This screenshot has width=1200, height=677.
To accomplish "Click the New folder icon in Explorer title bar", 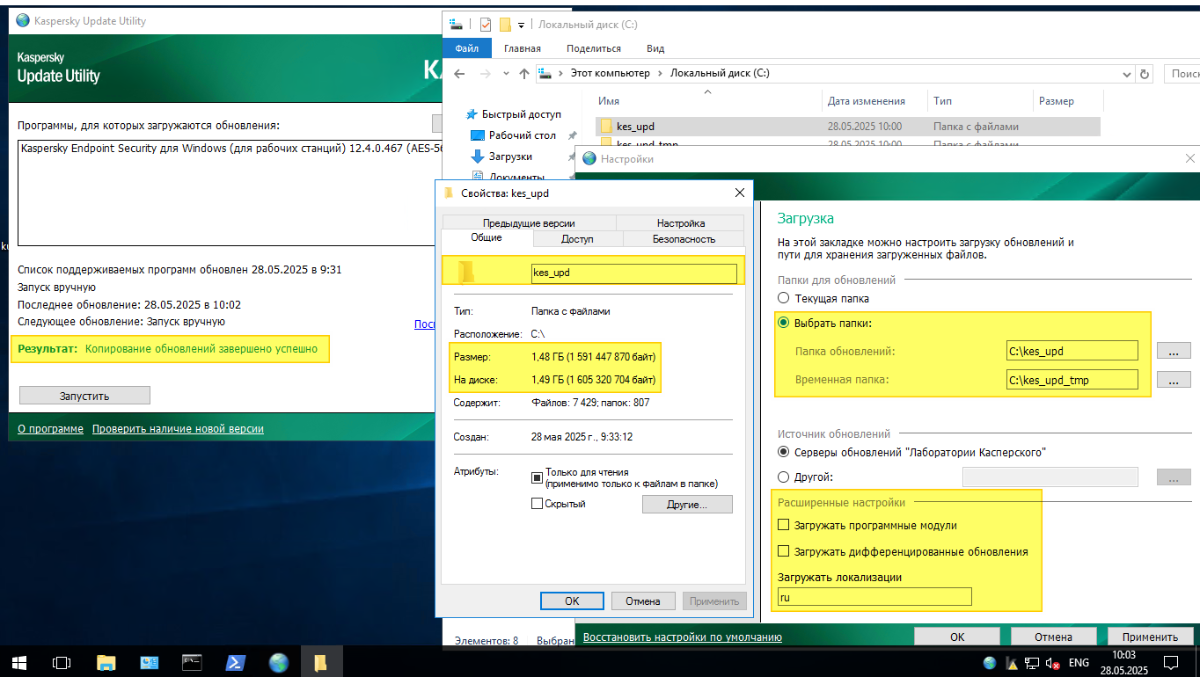I will click(x=505, y=24).
